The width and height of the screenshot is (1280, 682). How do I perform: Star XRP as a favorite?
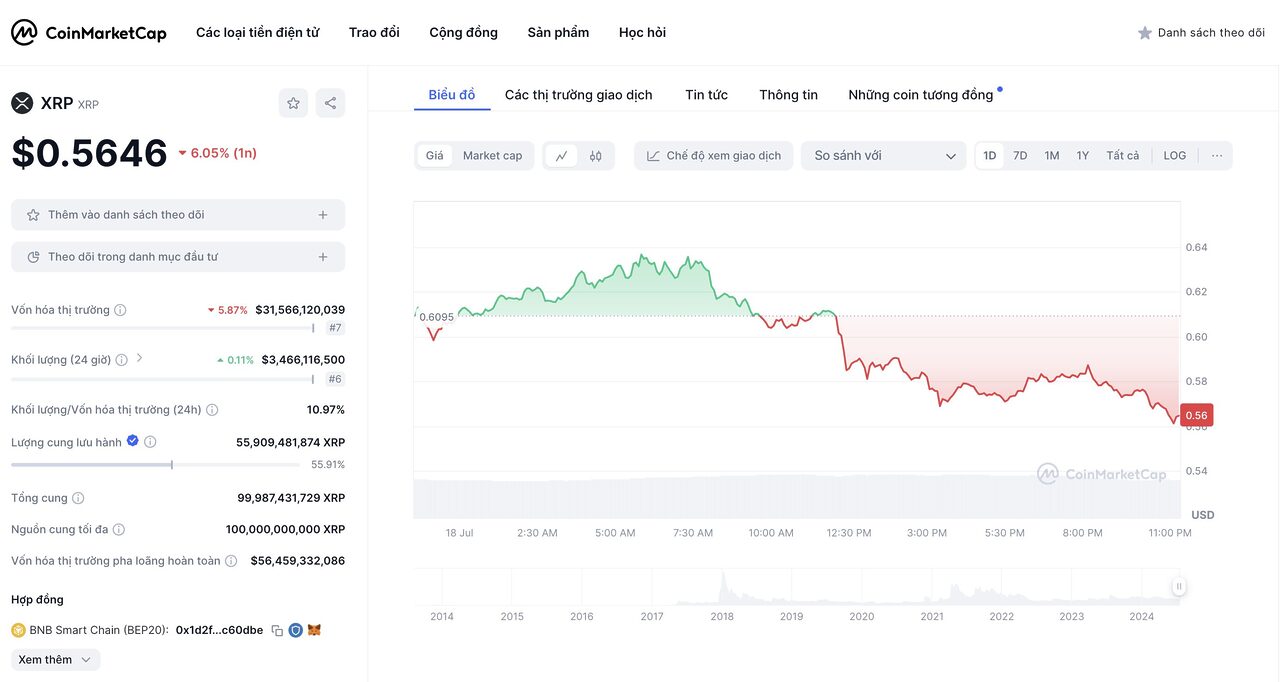click(293, 103)
